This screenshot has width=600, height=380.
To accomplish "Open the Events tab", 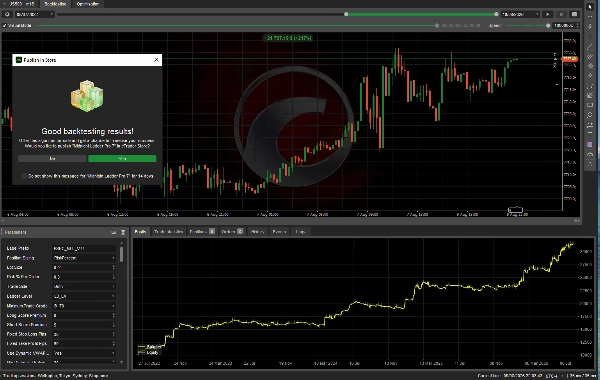I will (x=279, y=232).
